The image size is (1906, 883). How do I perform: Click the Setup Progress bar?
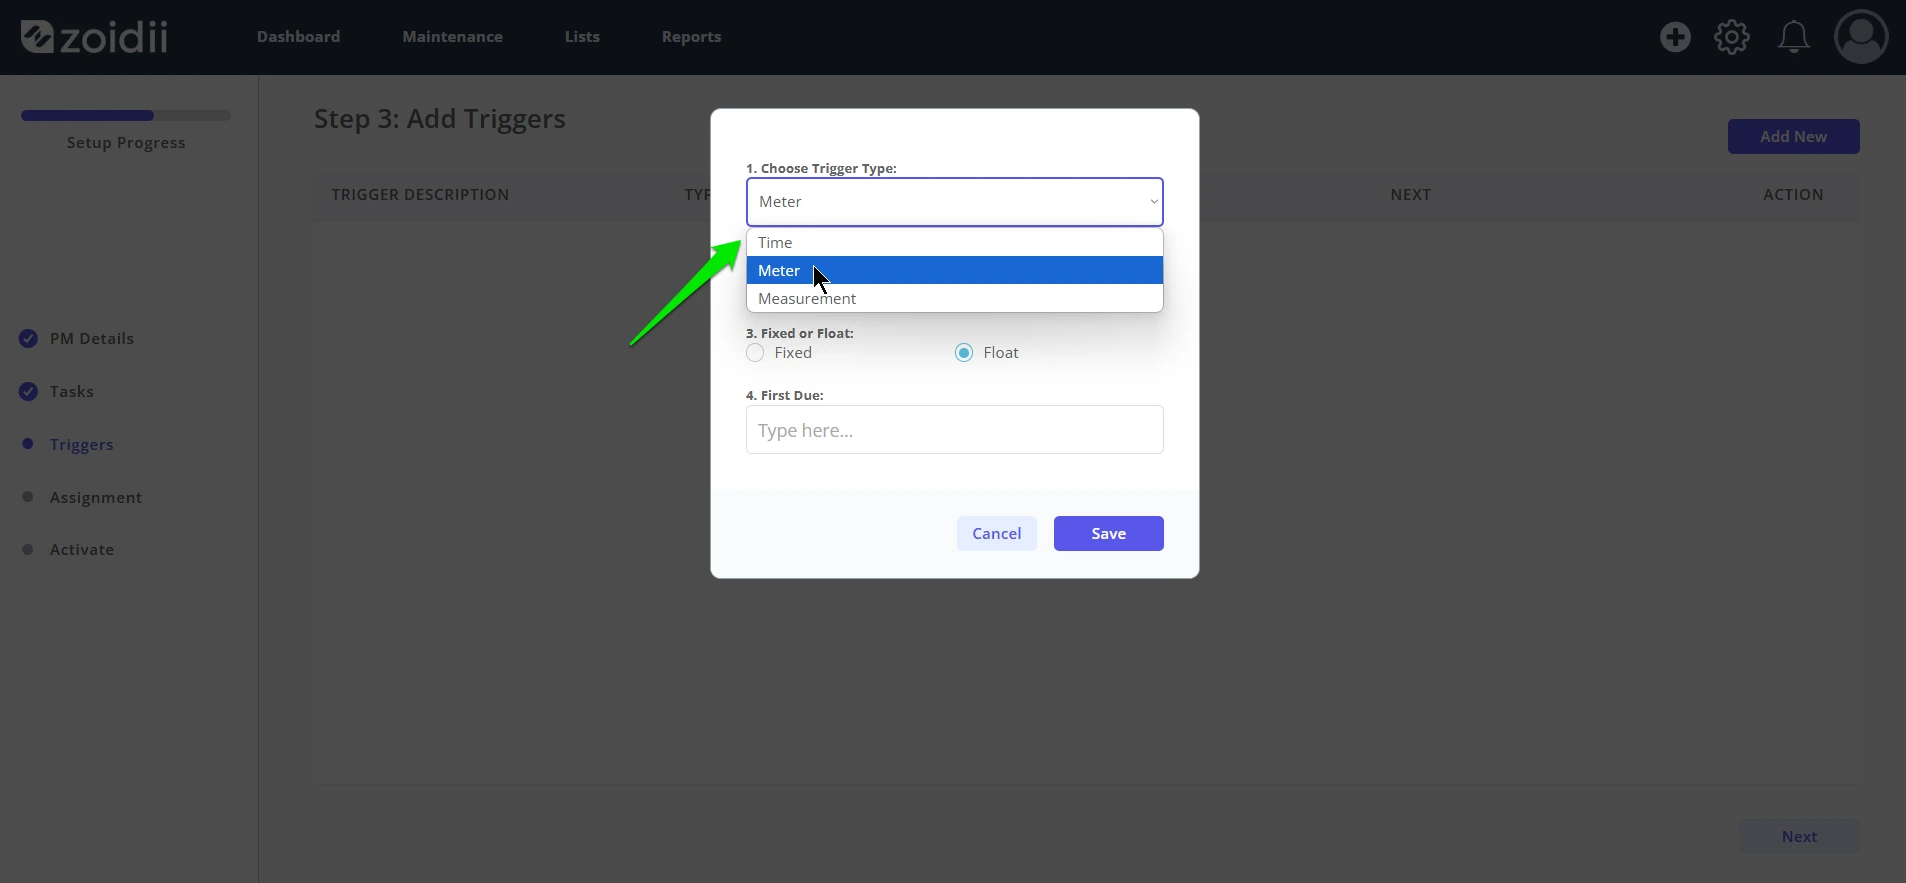tap(126, 116)
